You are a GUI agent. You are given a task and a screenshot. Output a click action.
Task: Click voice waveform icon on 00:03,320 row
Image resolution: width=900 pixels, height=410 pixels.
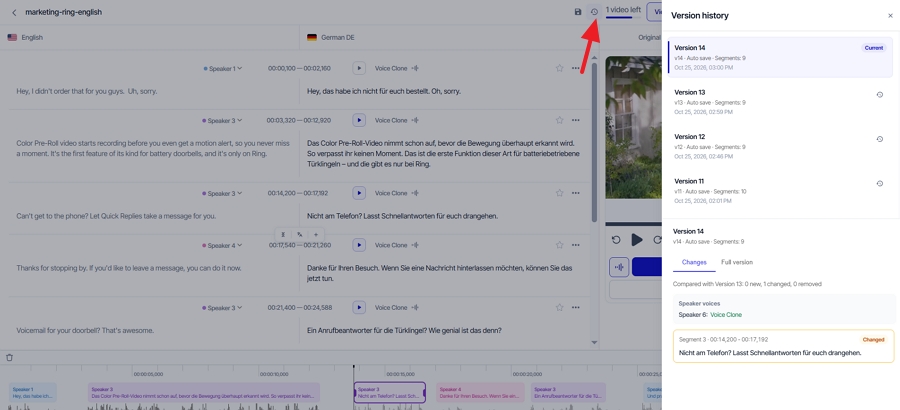pyautogui.click(x=415, y=121)
